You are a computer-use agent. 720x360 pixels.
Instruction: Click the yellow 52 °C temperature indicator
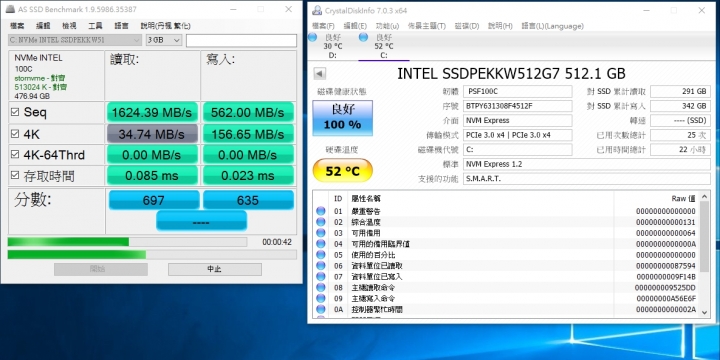[343, 171]
